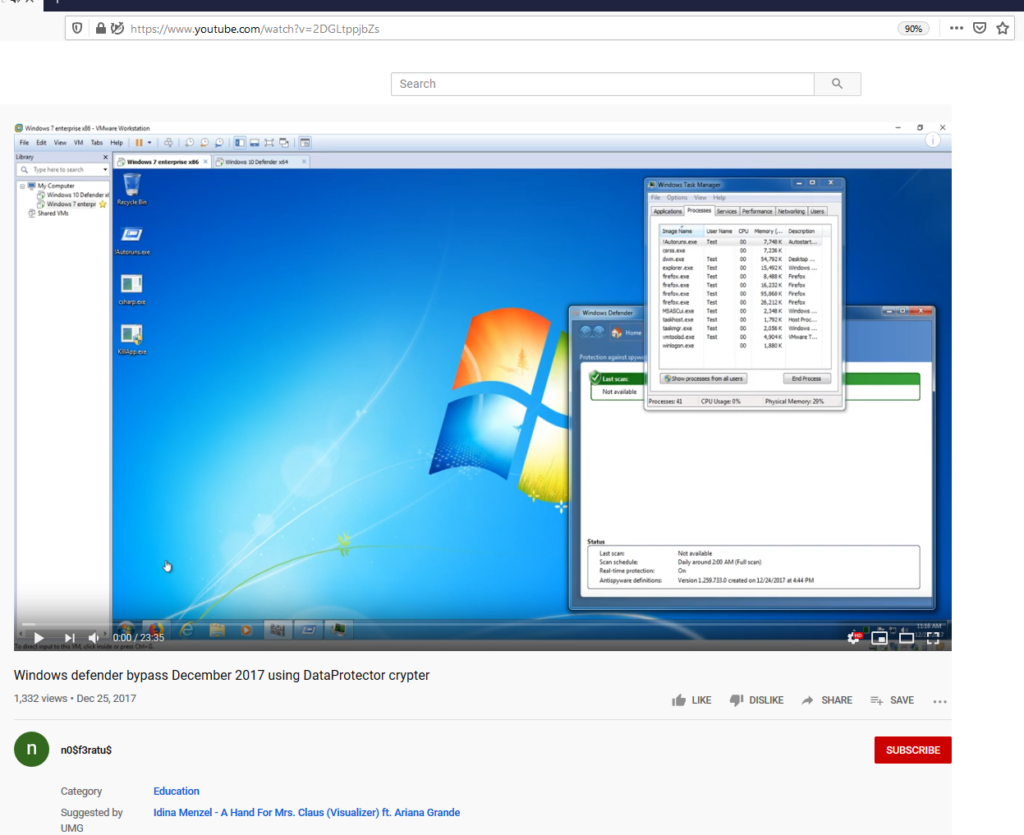Viewport: 1024px width, 835px height.
Task: Select Shared VMs in library tree
Action: point(48,213)
